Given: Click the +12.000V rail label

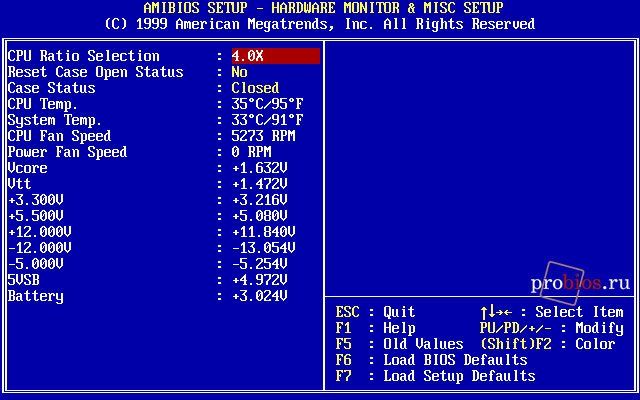Looking at the screenshot, I should pos(40,232).
